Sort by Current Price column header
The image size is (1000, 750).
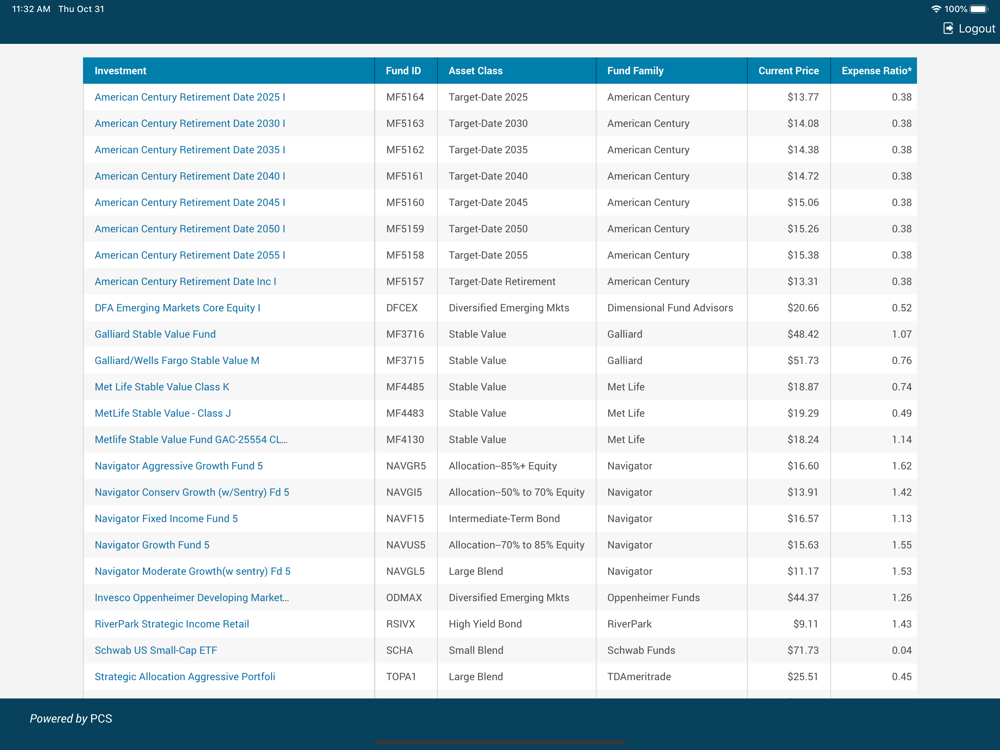point(788,71)
